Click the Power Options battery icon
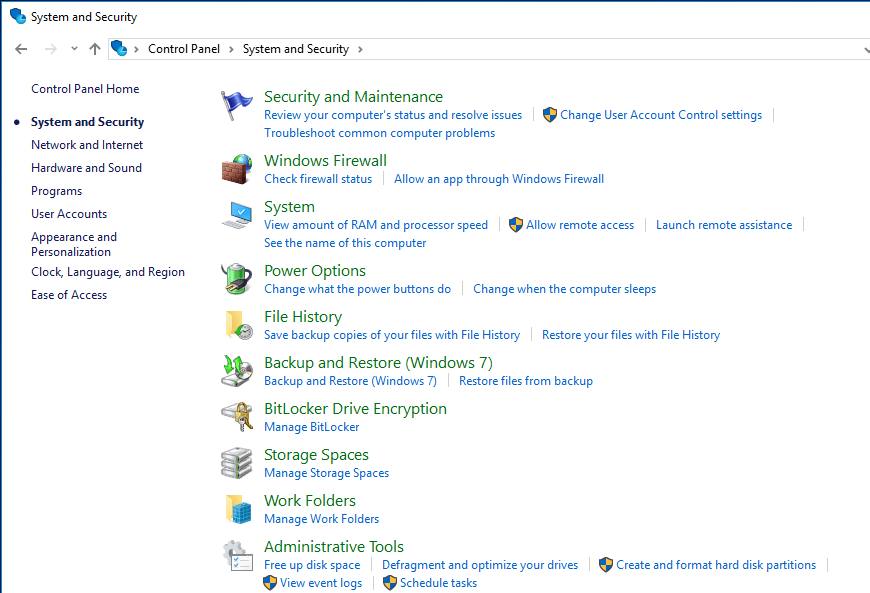 click(237, 279)
